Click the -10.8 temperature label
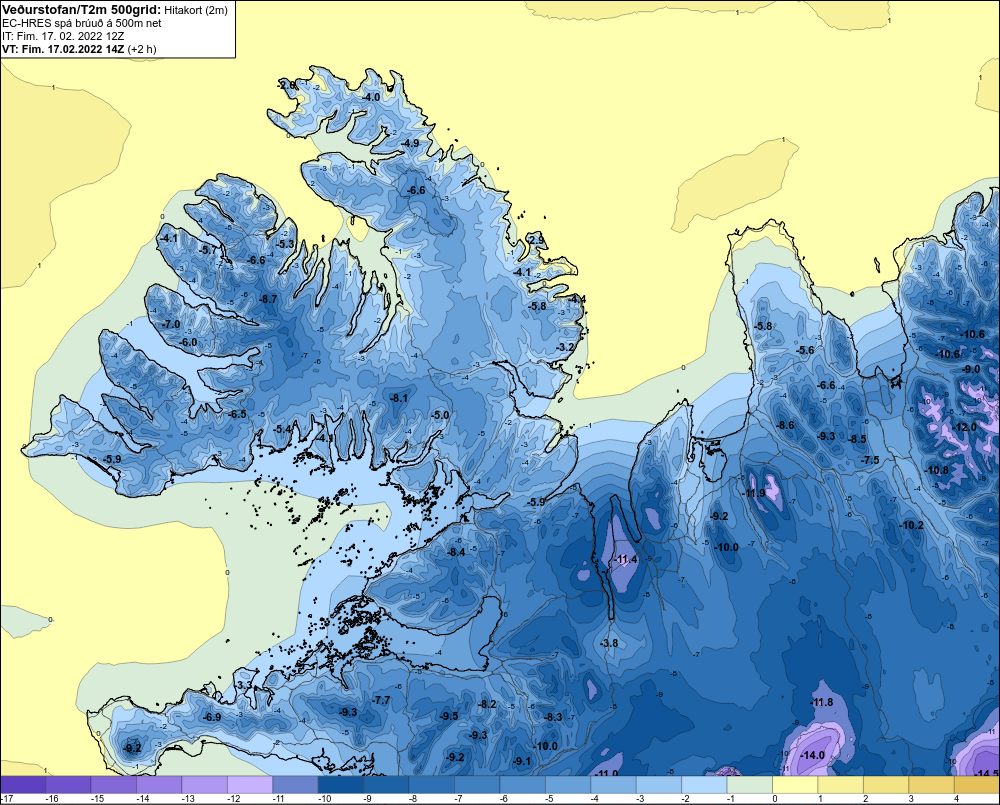Image resolution: width=1000 pixels, height=805 pixels. click(937, 470)
